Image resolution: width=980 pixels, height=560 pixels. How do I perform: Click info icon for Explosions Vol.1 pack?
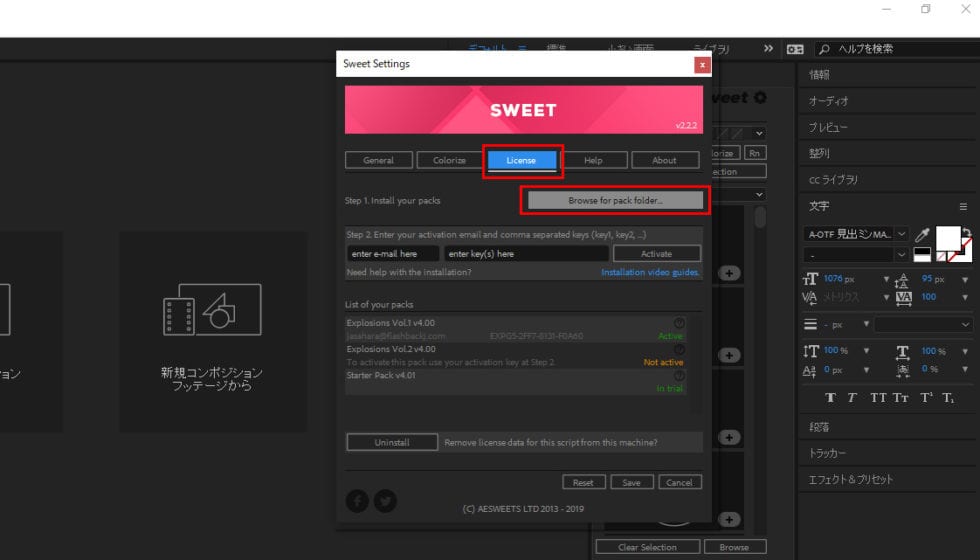679,323
